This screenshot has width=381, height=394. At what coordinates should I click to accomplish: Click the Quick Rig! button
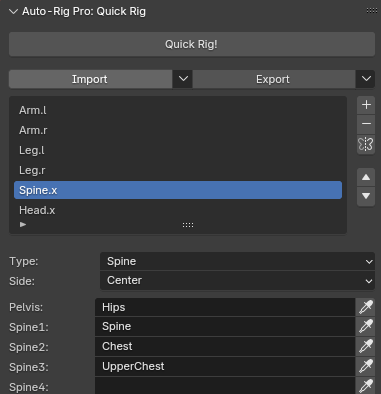coord(192,44)
